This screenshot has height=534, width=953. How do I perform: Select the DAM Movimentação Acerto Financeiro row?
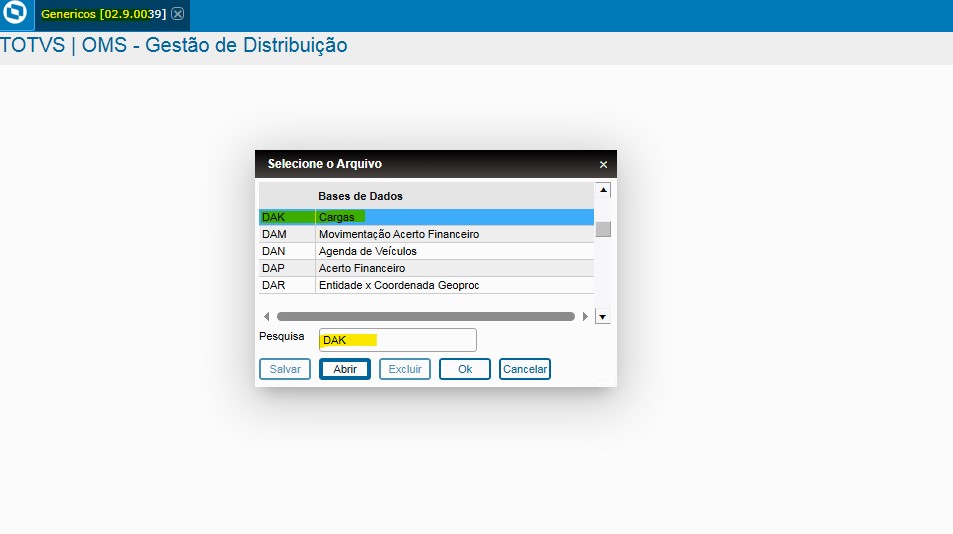pos(426,234)
